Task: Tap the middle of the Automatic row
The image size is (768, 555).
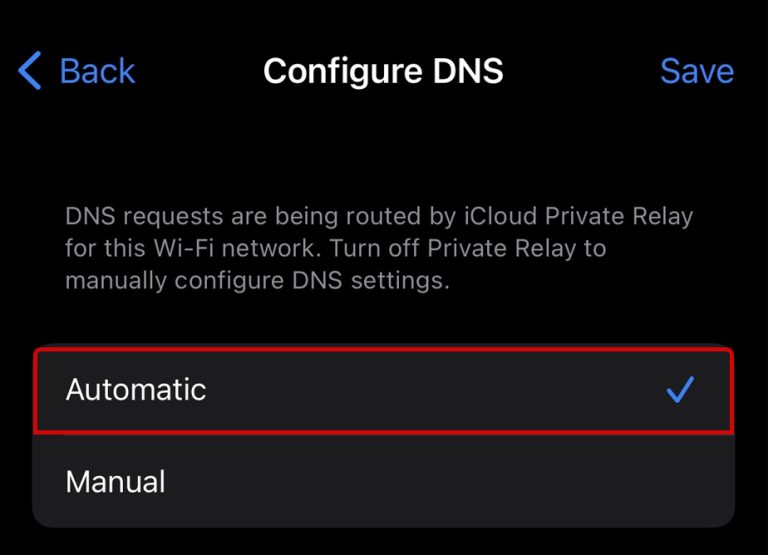Action: coord(384,390)
